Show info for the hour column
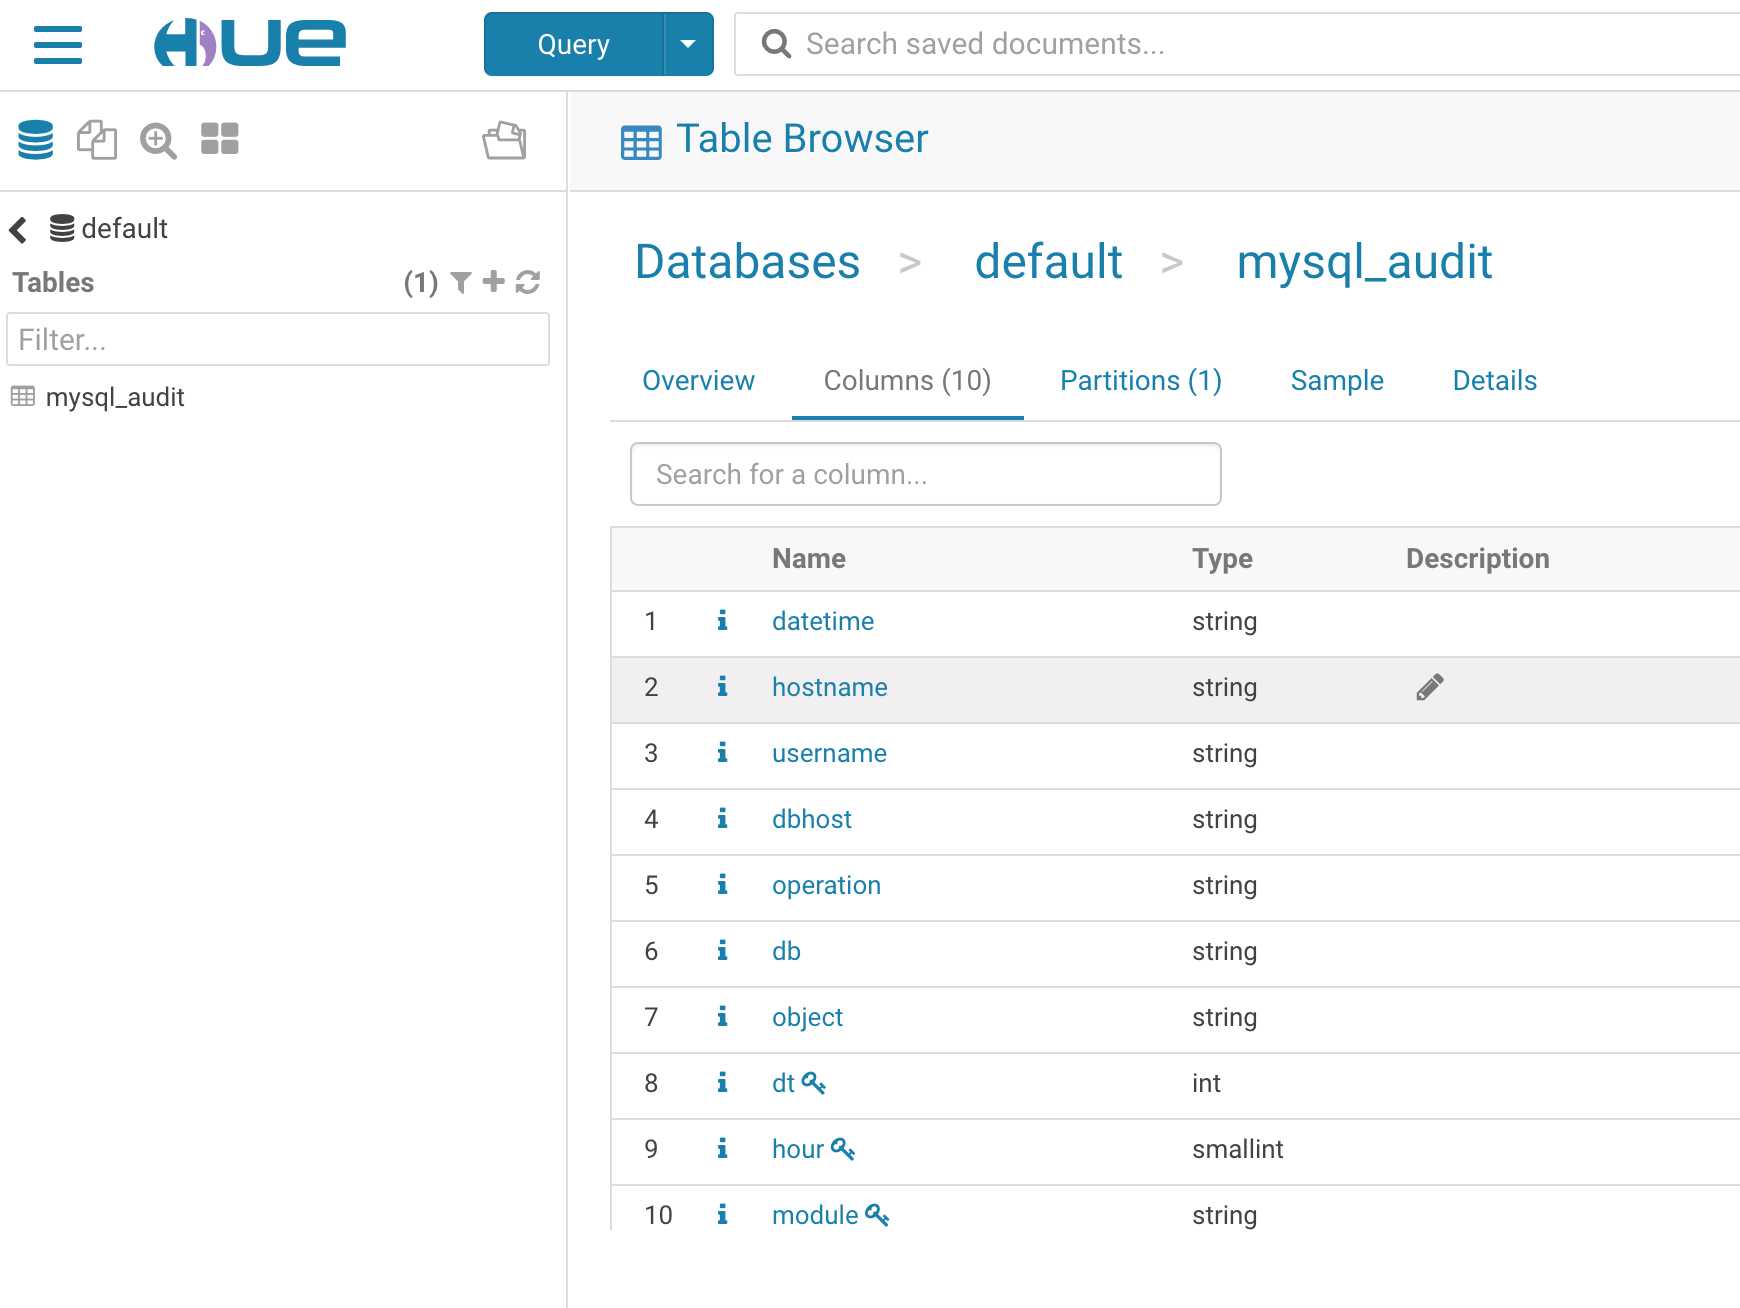The width and height of the screenshot is (1740, 1308). (x=722, y=1149)
